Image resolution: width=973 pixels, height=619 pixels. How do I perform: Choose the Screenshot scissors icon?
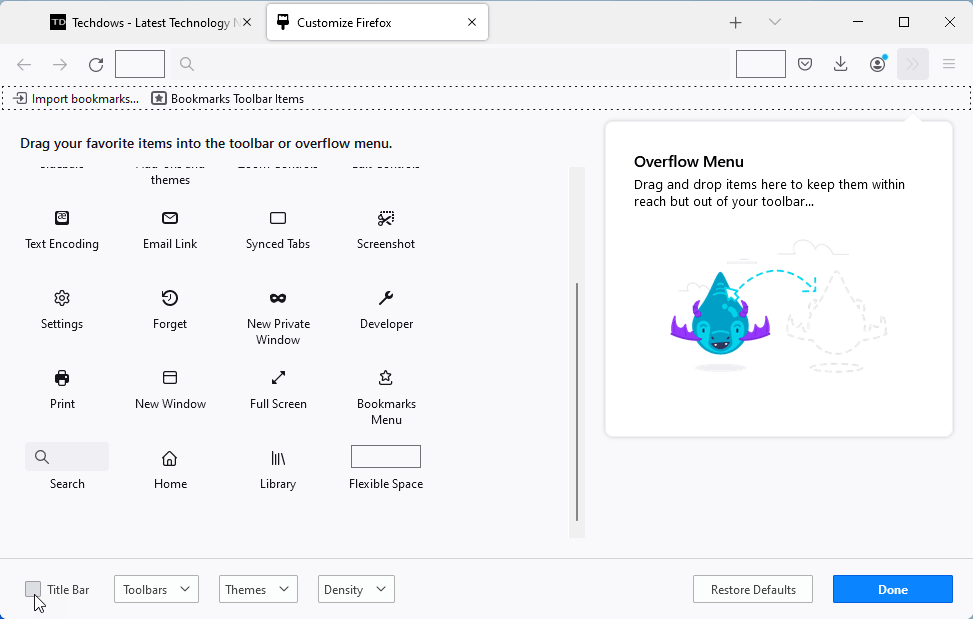tap(386, 218)
